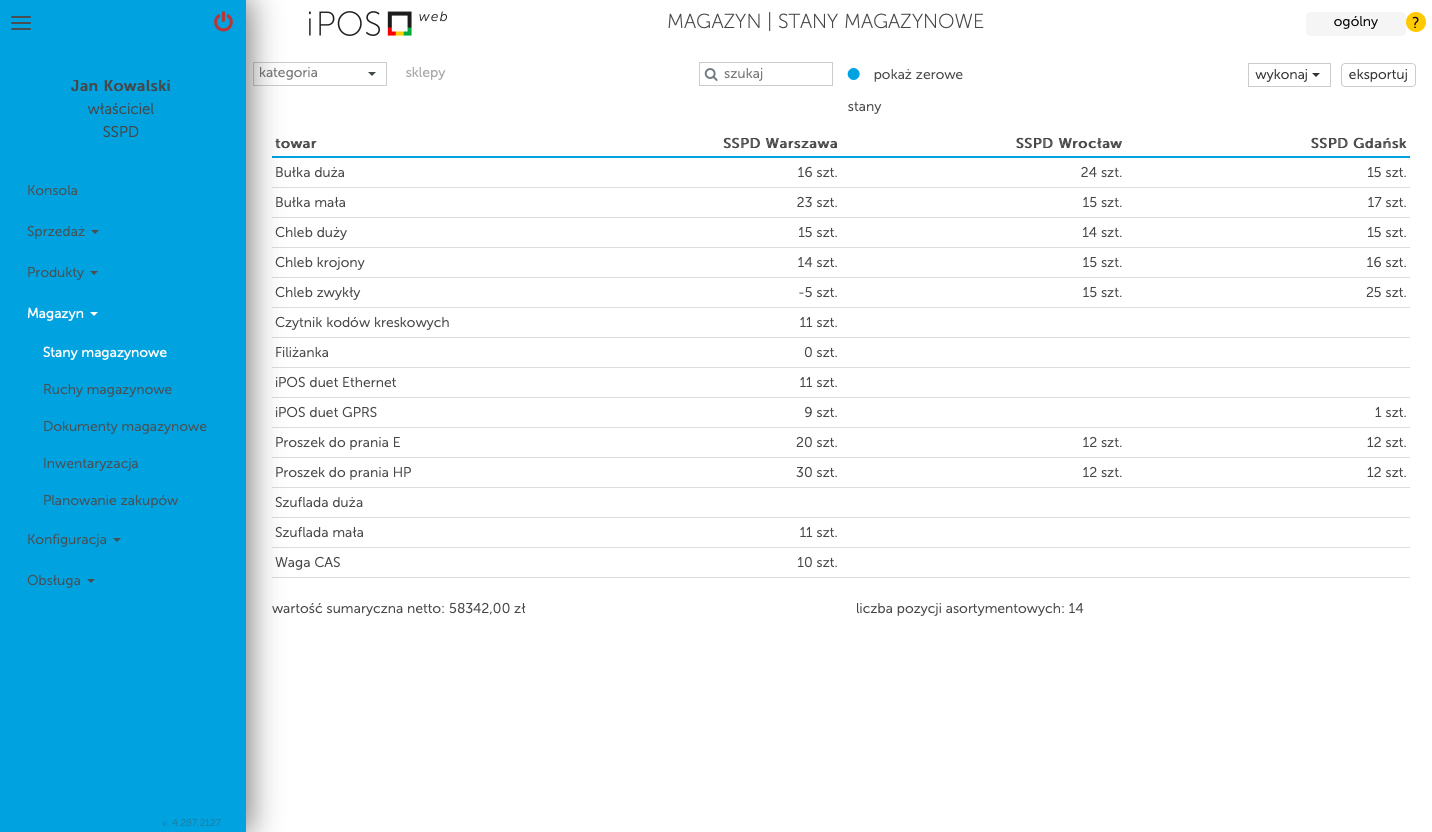
Task: Expand the Konfiguracja sidebar section
Action: pyautogui.click(x=73, y=539)
